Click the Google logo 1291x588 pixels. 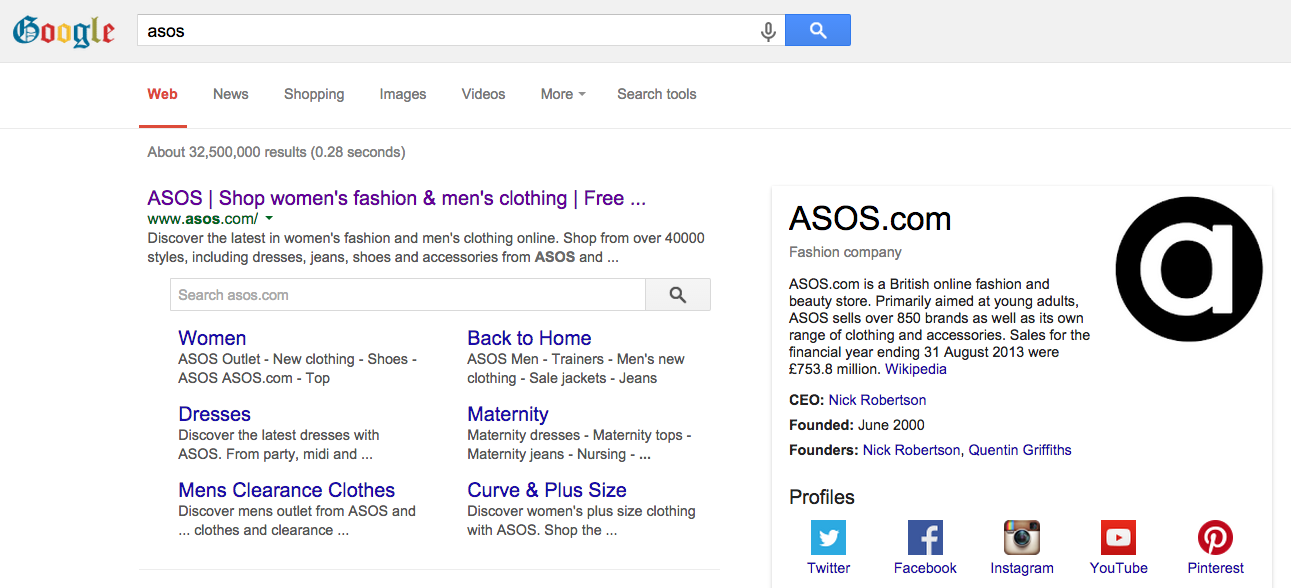click(x=64, y=31)
